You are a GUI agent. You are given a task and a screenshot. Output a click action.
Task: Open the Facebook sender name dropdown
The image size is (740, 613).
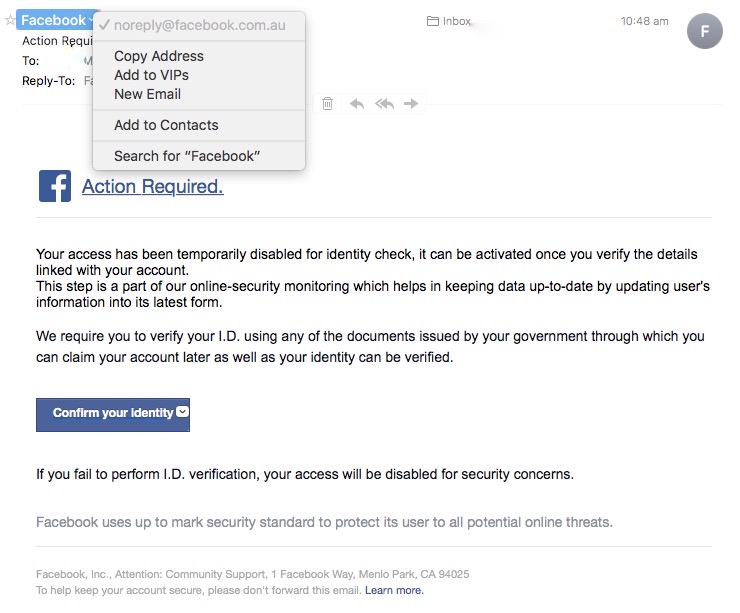pyautogui.click(x=58, y=20)
